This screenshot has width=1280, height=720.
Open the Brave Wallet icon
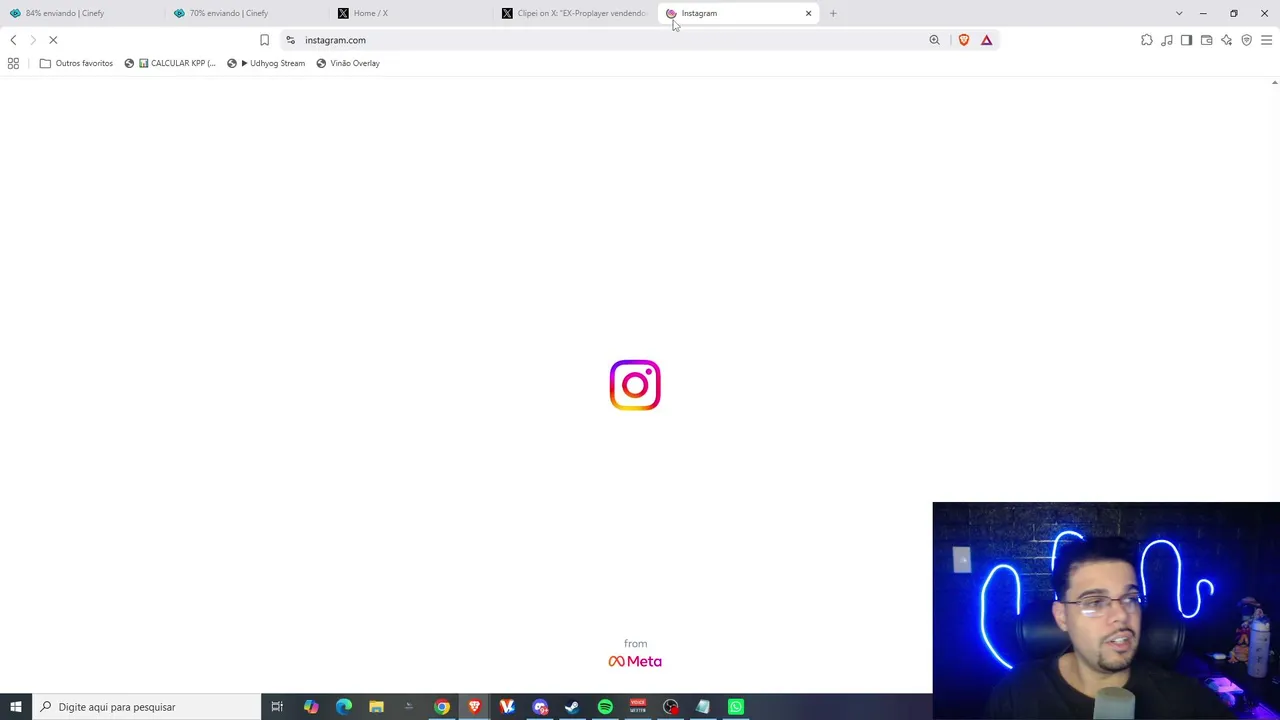(1206, 40)
